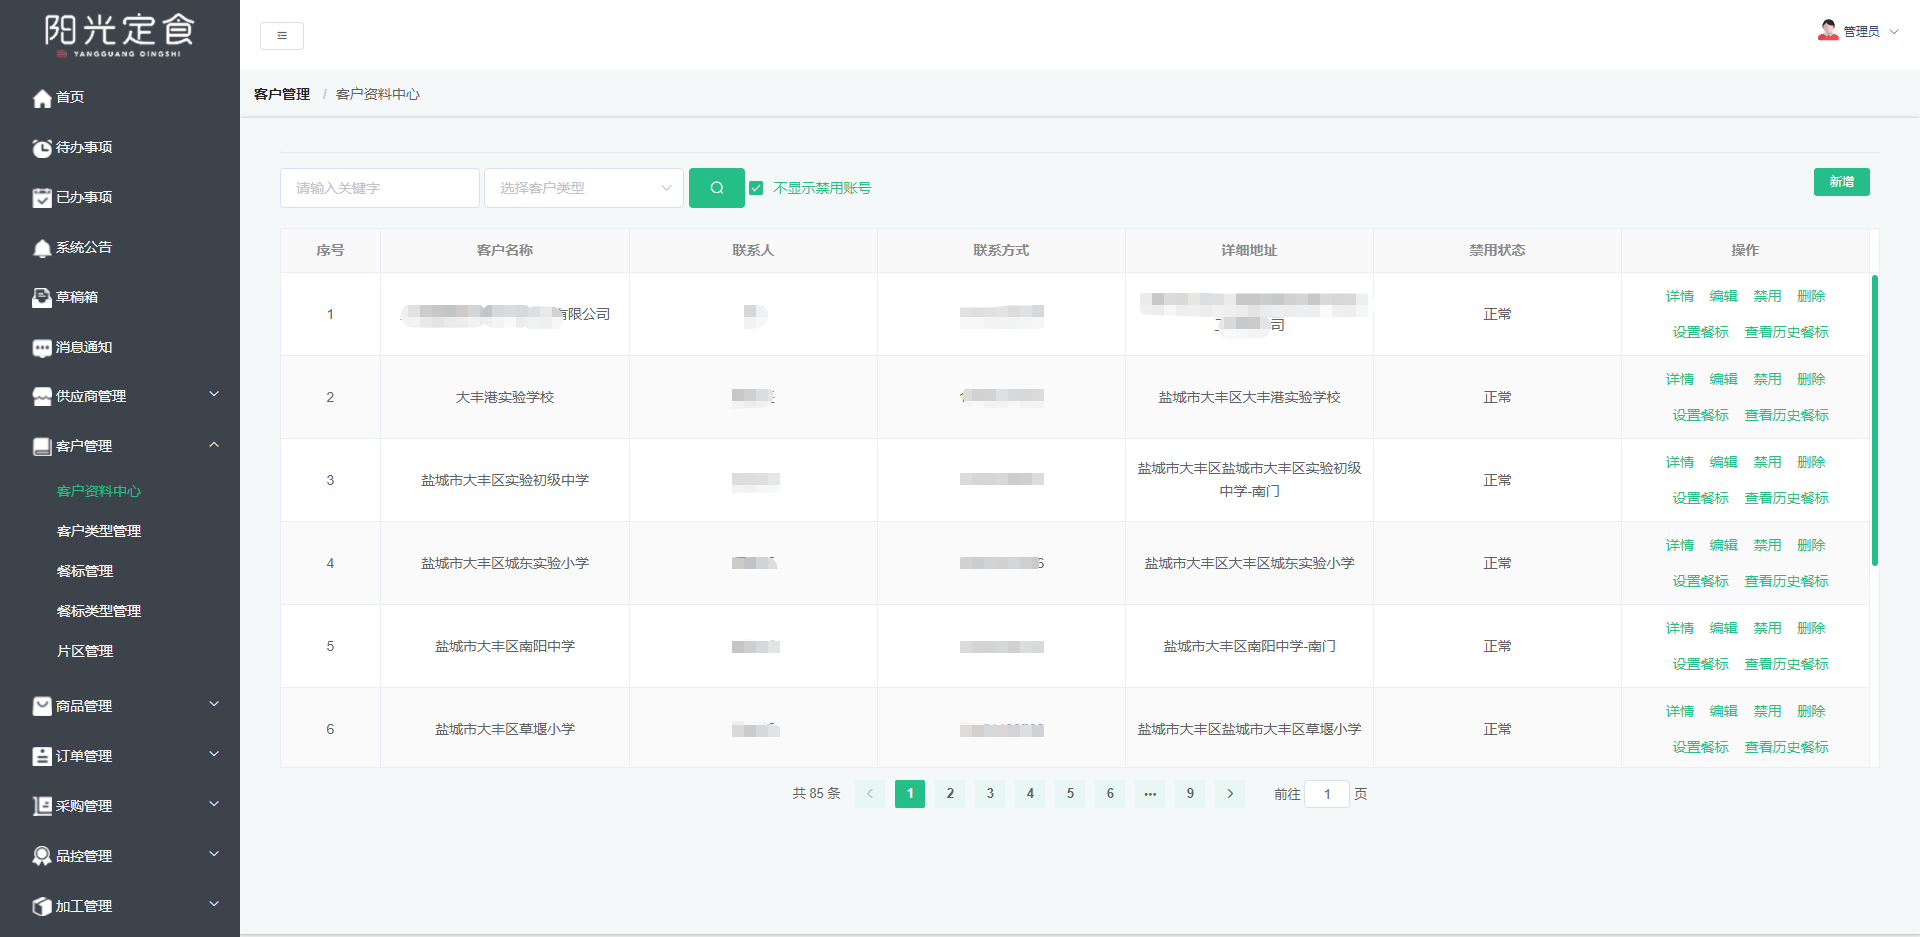
Task: Open the pending tasks clock icon
Action: tap(42, 148)
